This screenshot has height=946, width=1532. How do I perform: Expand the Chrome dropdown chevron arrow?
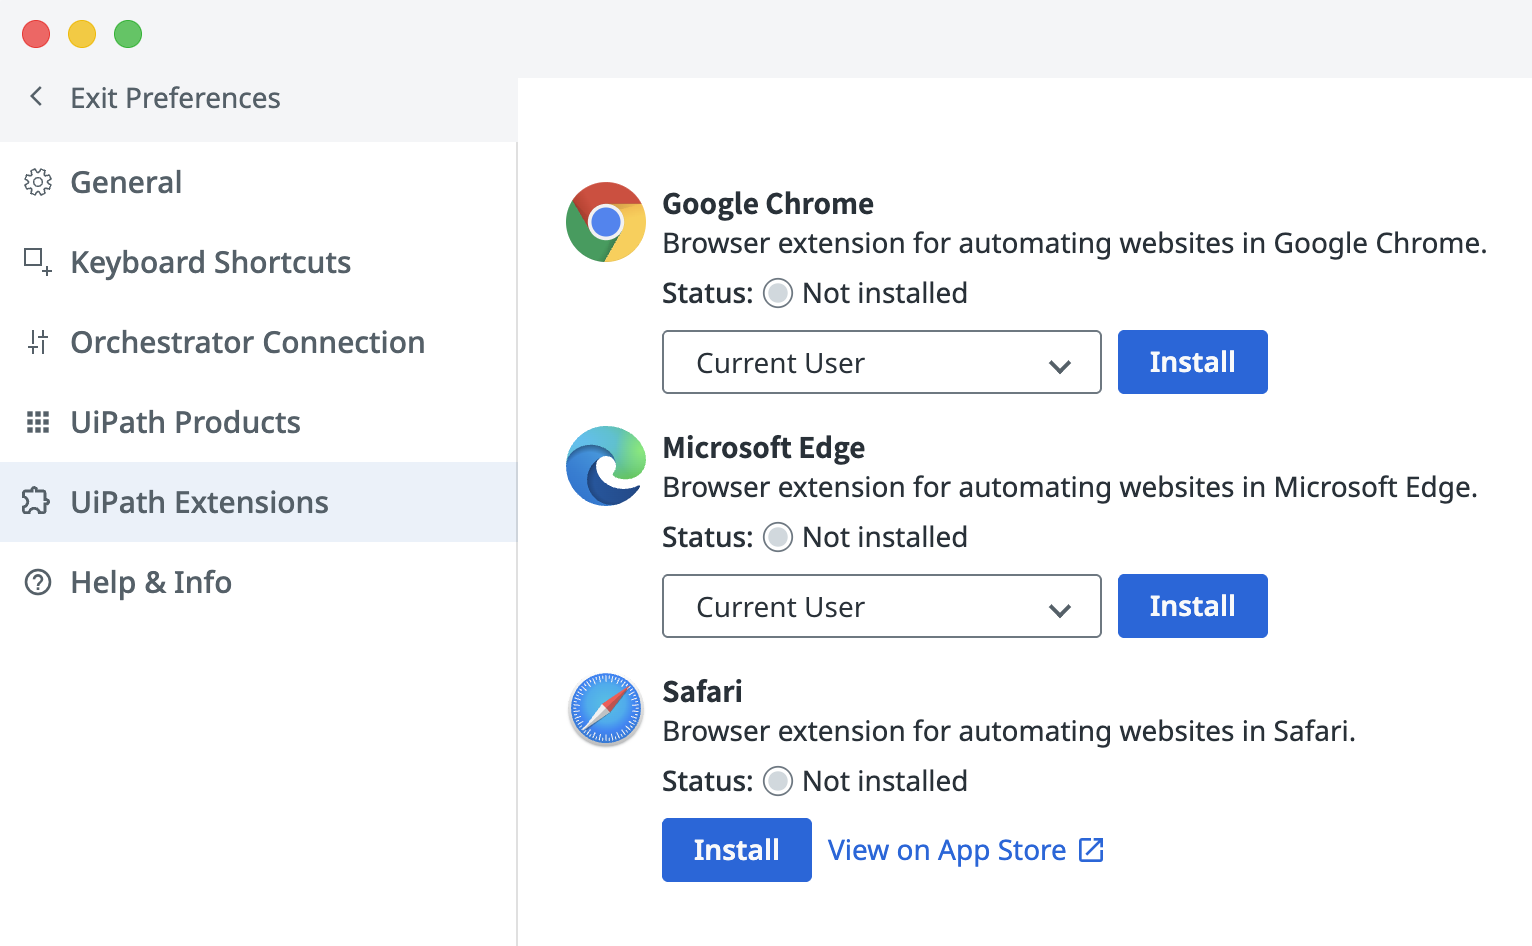[1060, 366]
